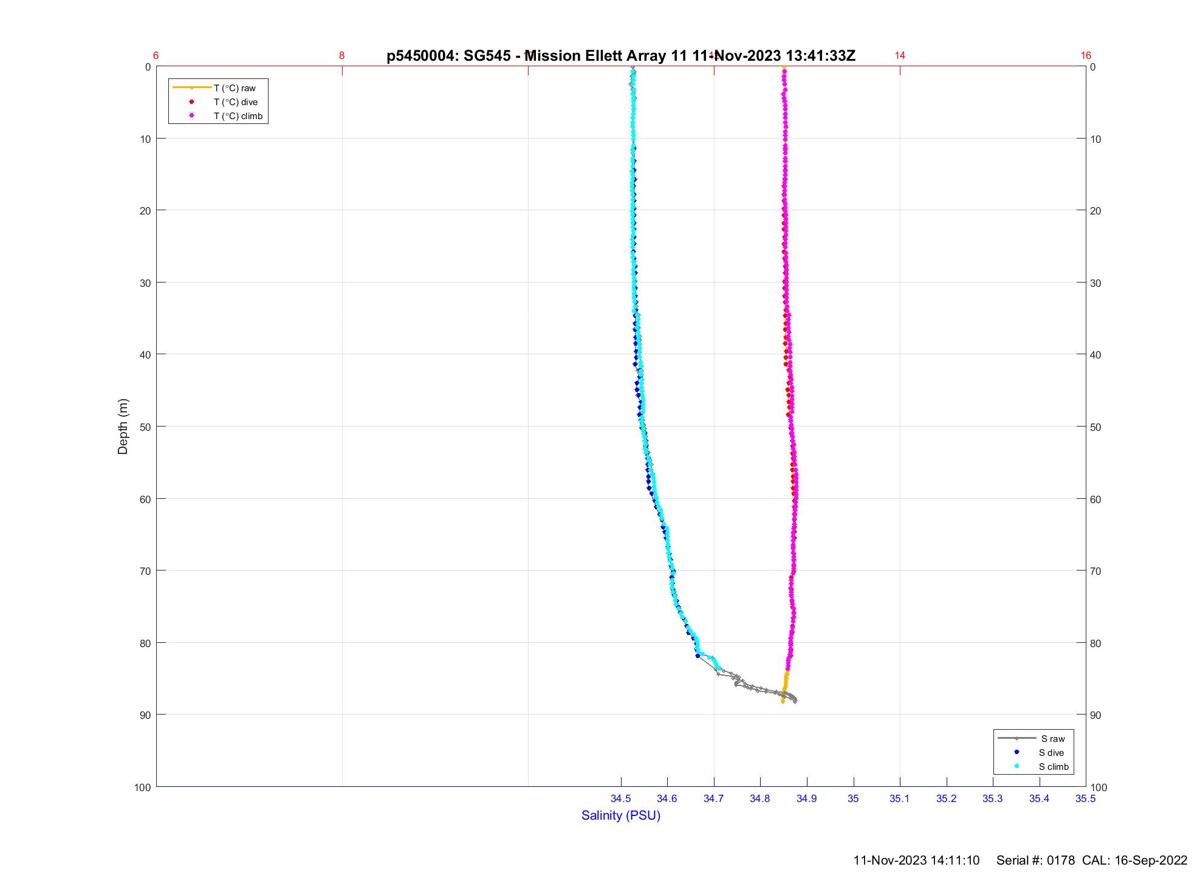Screen dimensions: 1200x885
Task: Click right depth axis tick label 100
Action: click(x=1100, y=788)
